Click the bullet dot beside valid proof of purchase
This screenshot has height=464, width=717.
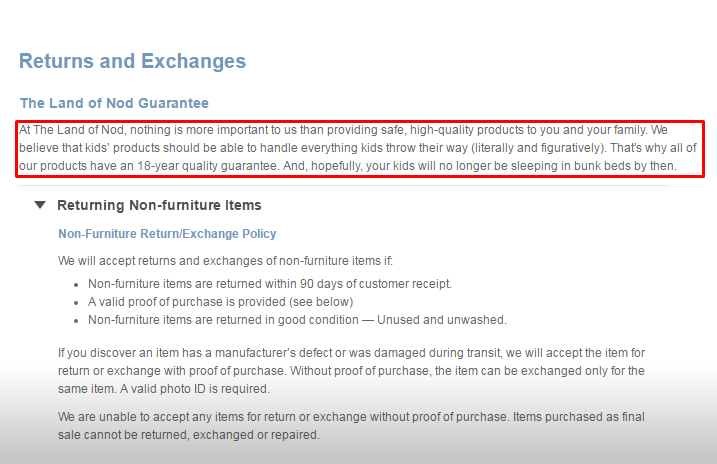tap(76, 303)
